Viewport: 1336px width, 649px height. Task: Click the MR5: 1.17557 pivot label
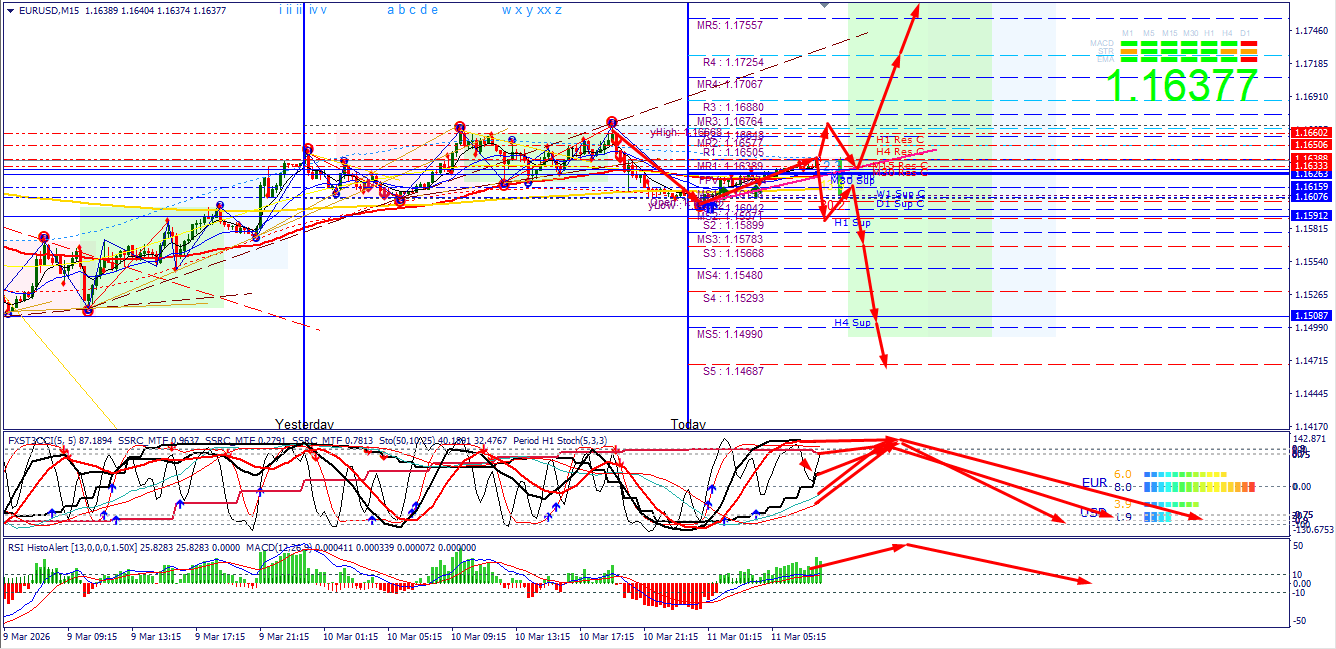coord(730,25)
